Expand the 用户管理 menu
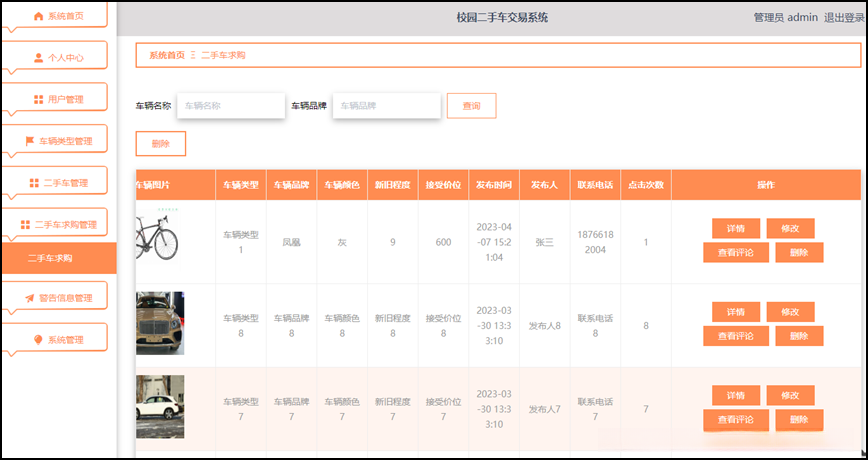This screenshot has height=460, width=868. coord(54,99)
